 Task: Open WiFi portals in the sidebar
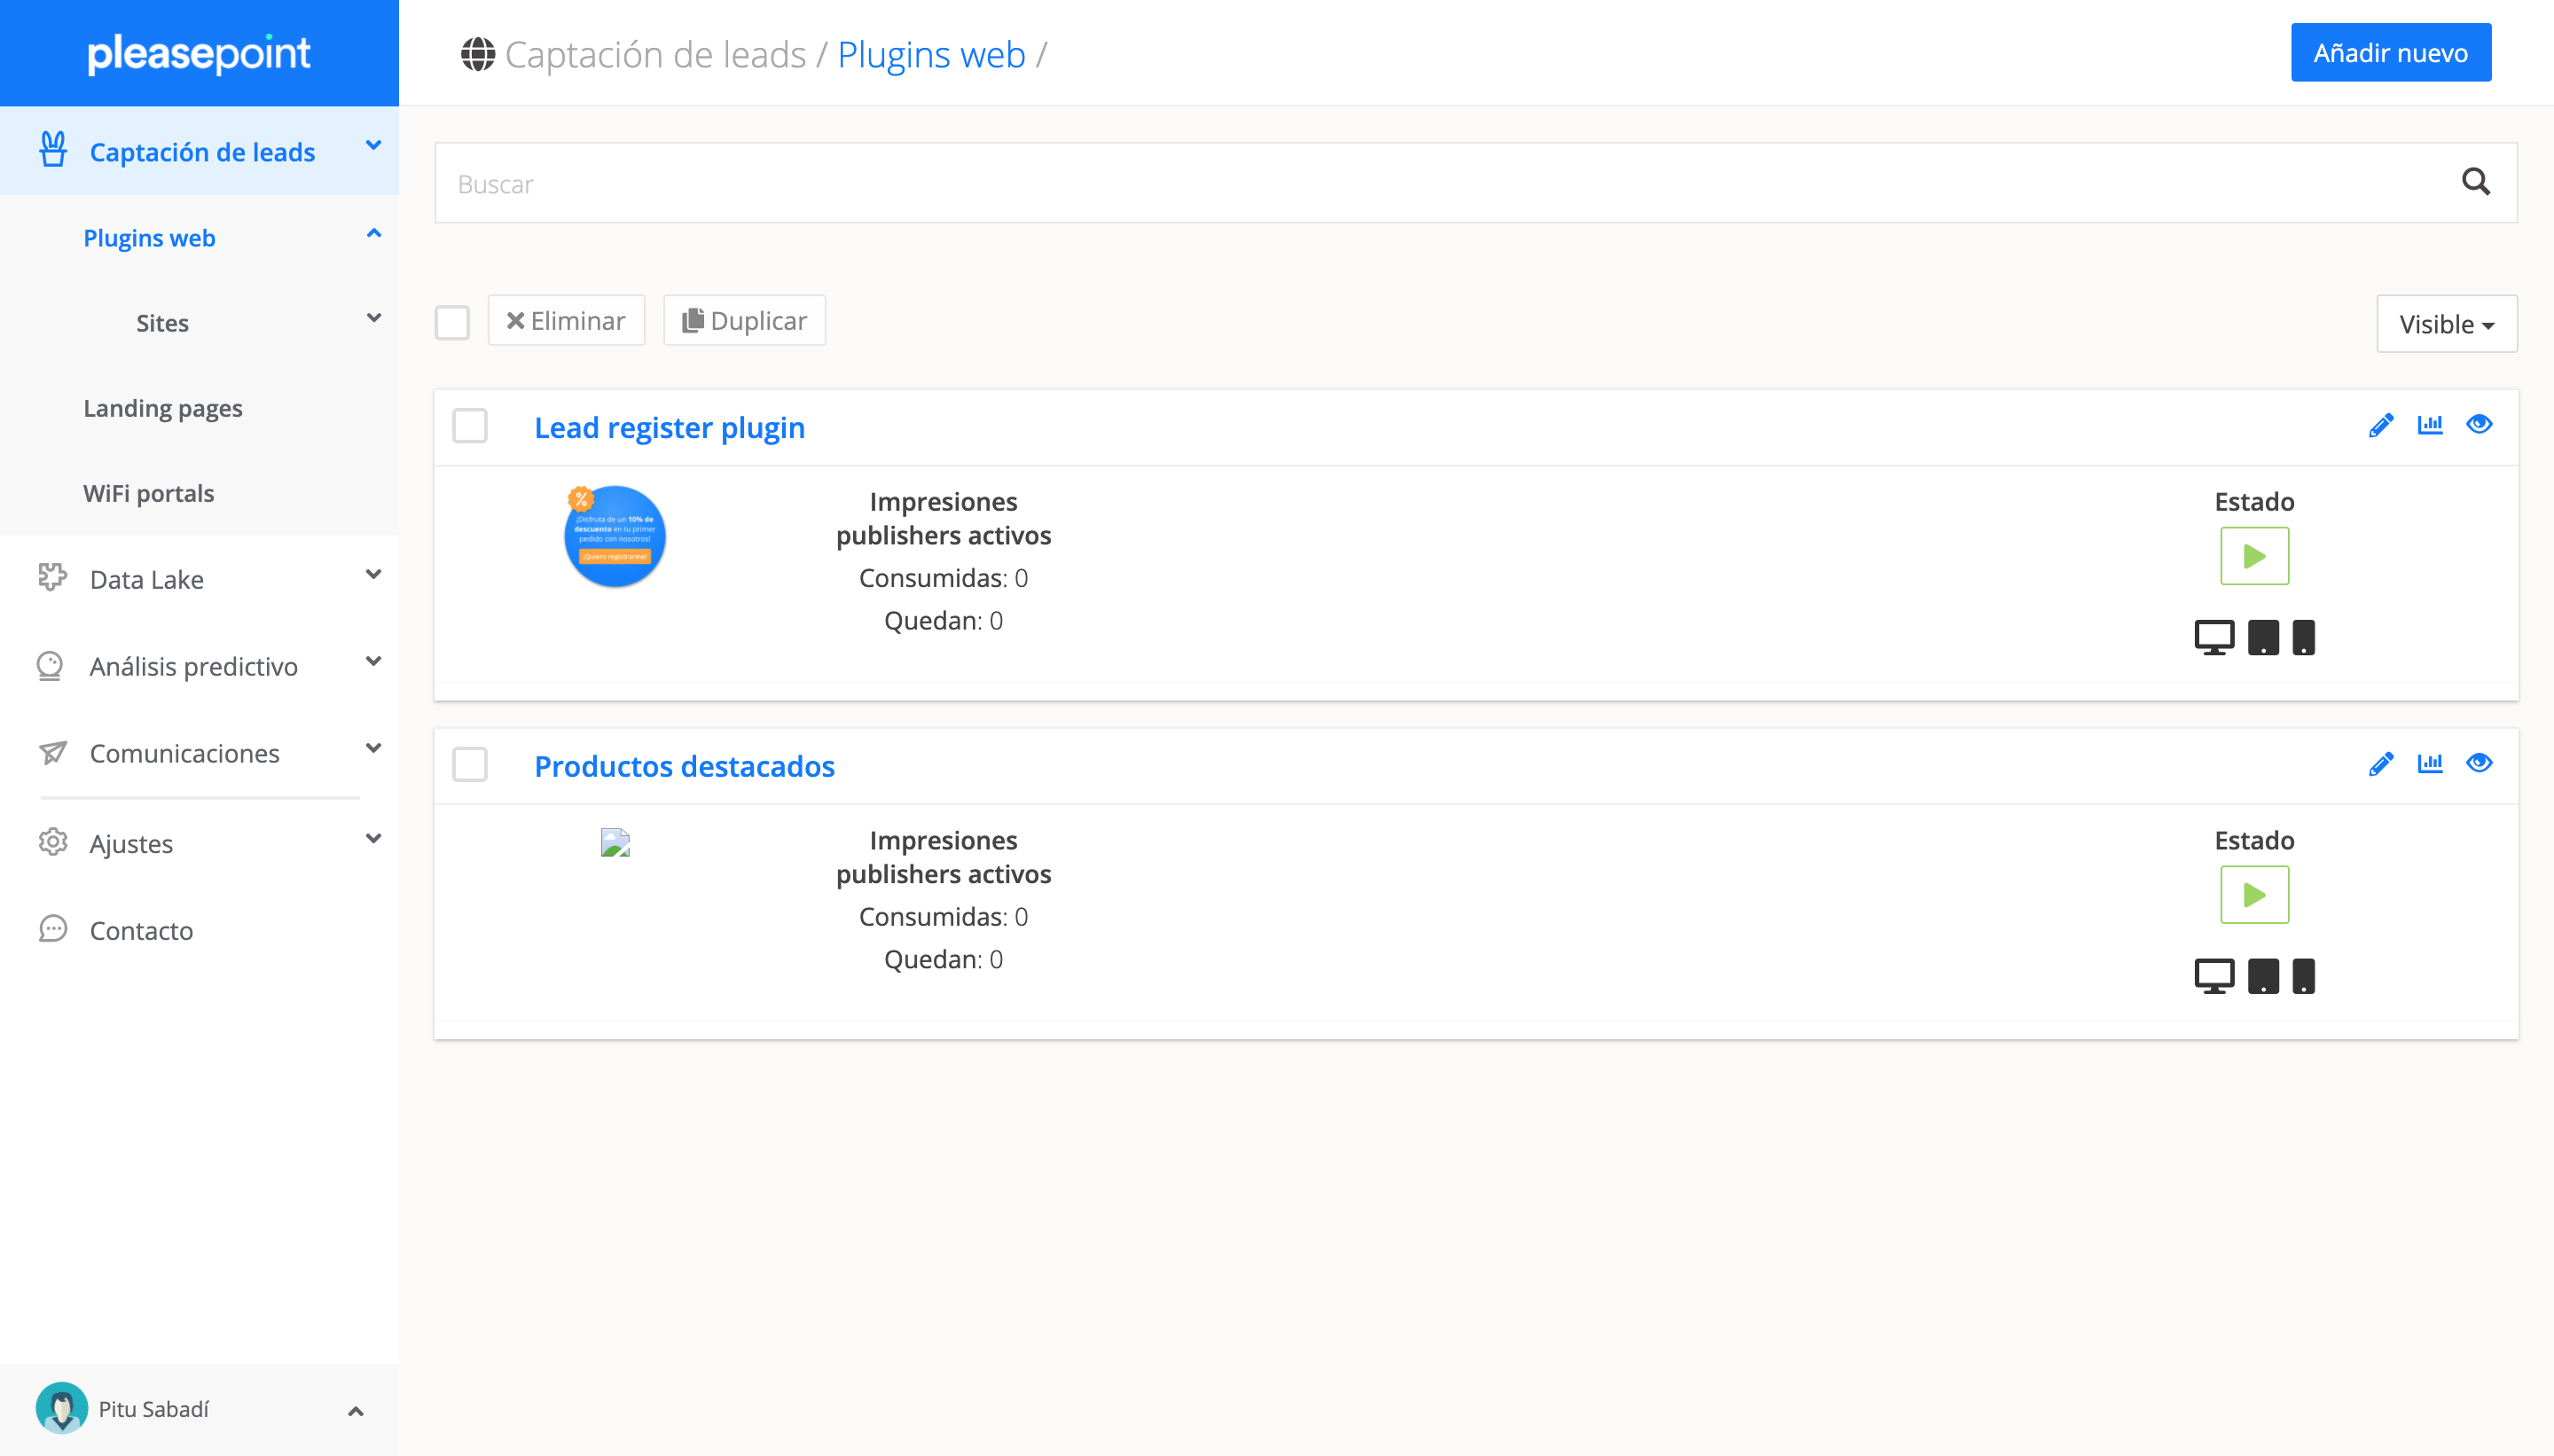(149, 493)
